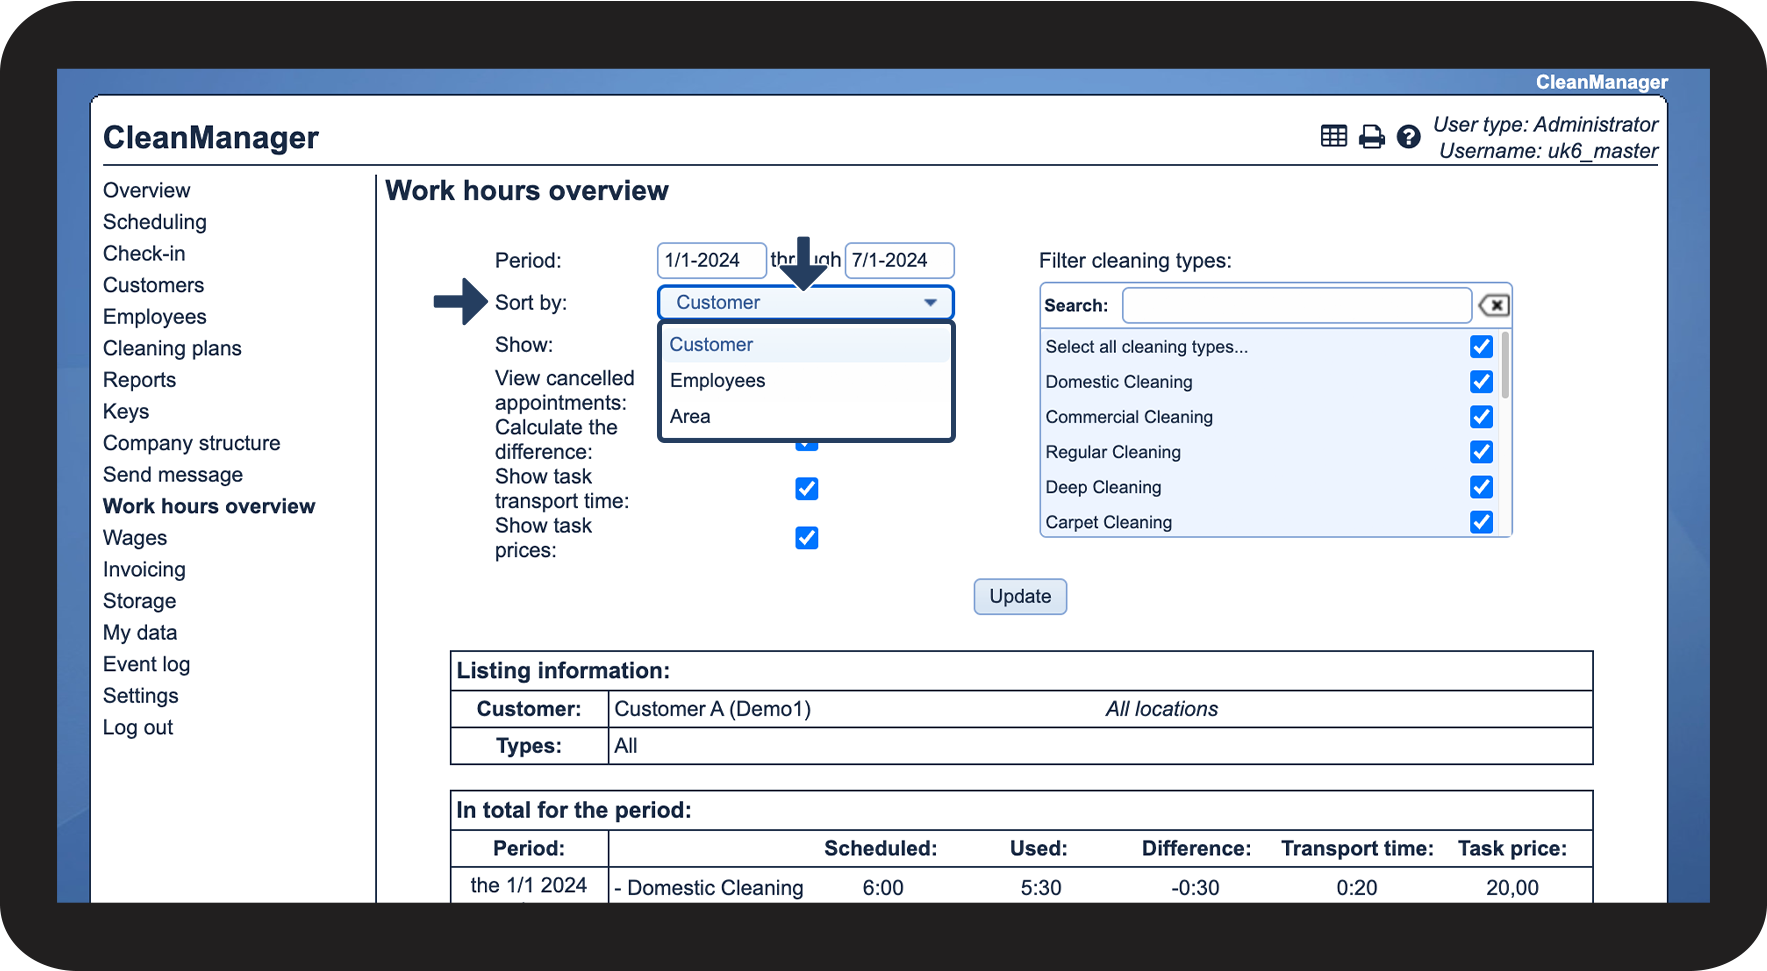Untick the Deep Cleaning checkbox
Screen dimensions: 1767x971
point(1481,487)
